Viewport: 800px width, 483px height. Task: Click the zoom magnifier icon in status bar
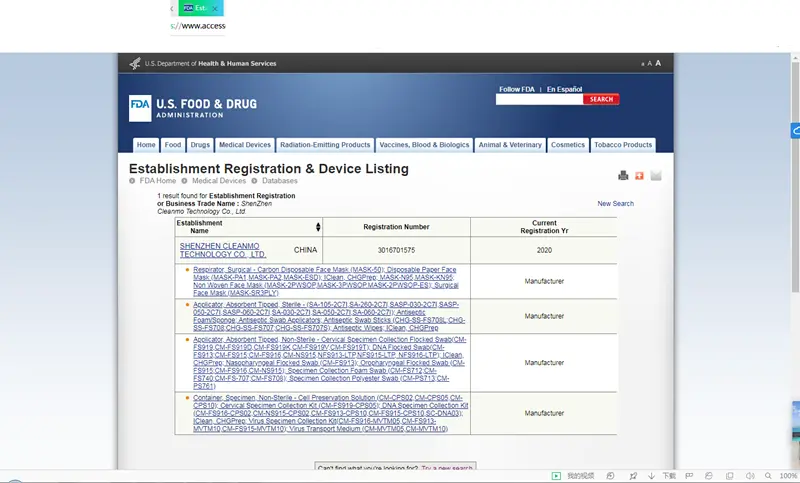(768, 476)
